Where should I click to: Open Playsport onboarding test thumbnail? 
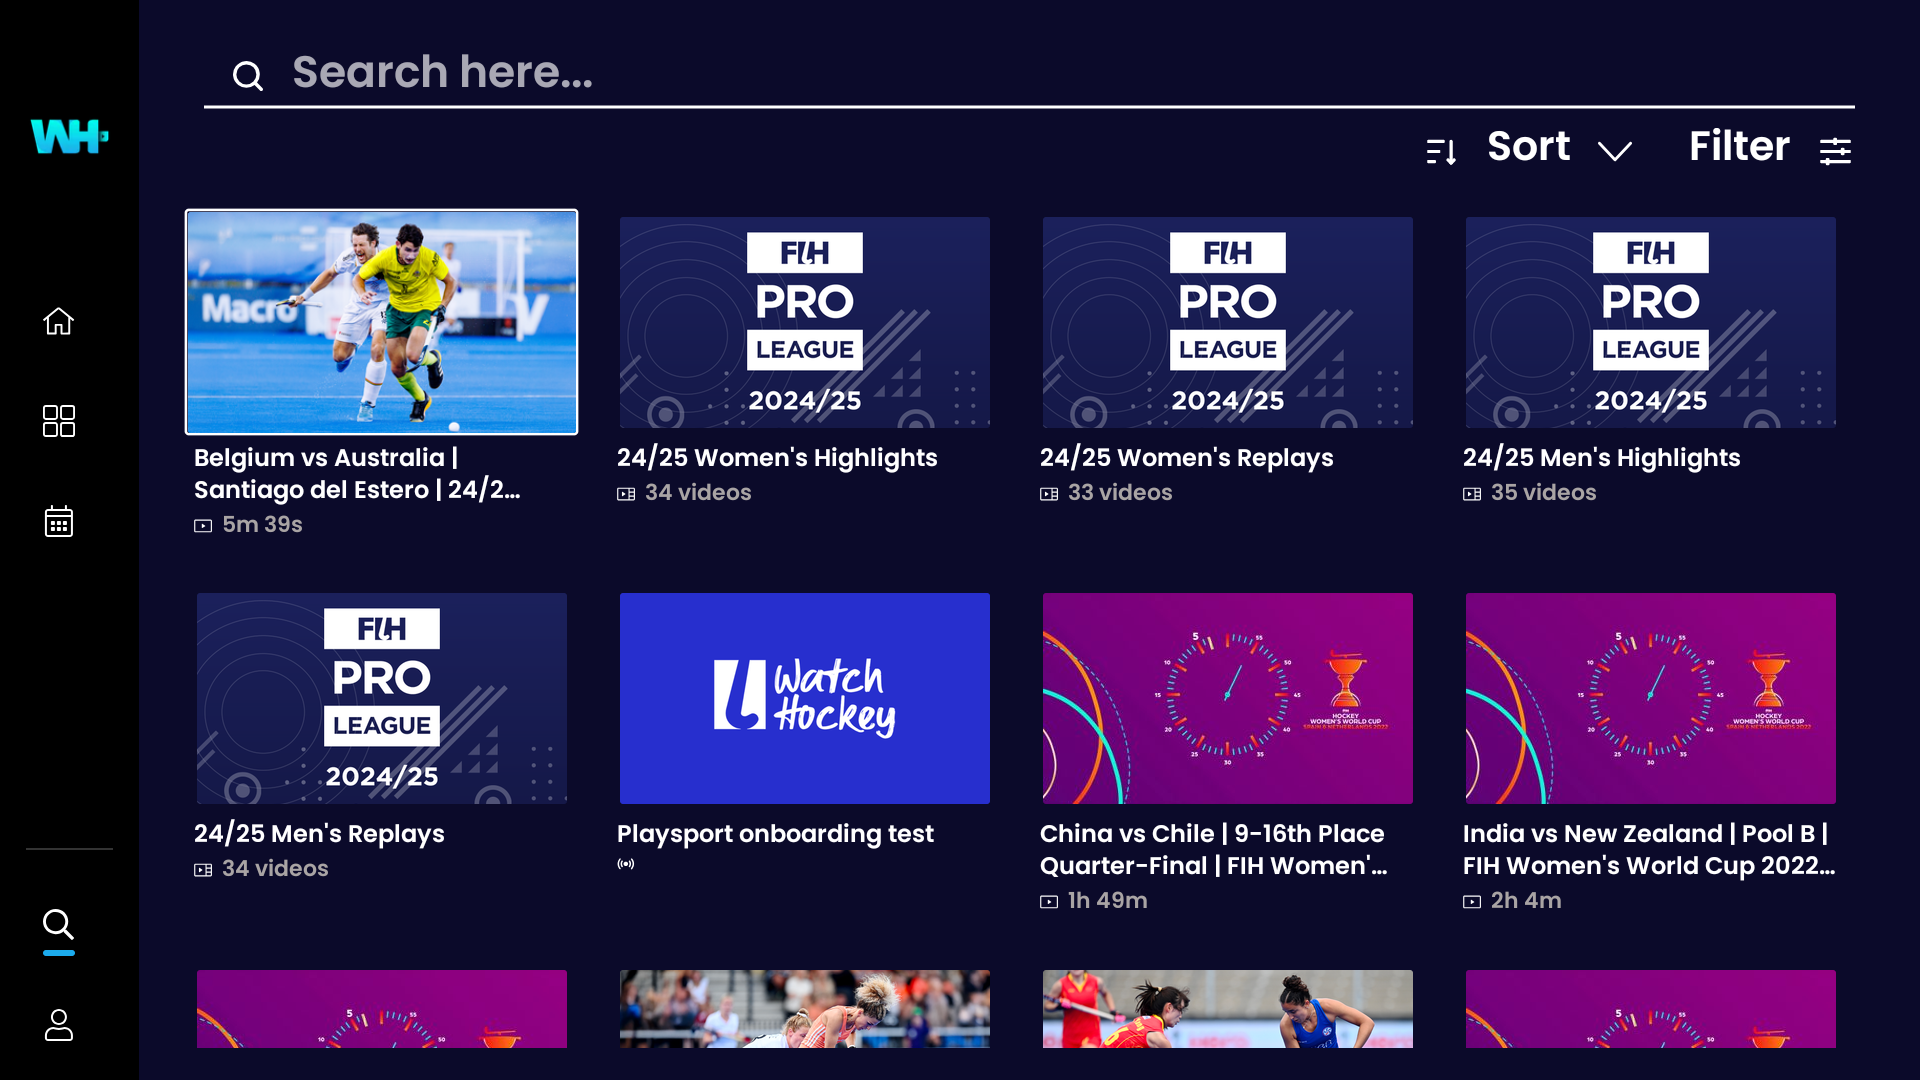click(804, 698)
